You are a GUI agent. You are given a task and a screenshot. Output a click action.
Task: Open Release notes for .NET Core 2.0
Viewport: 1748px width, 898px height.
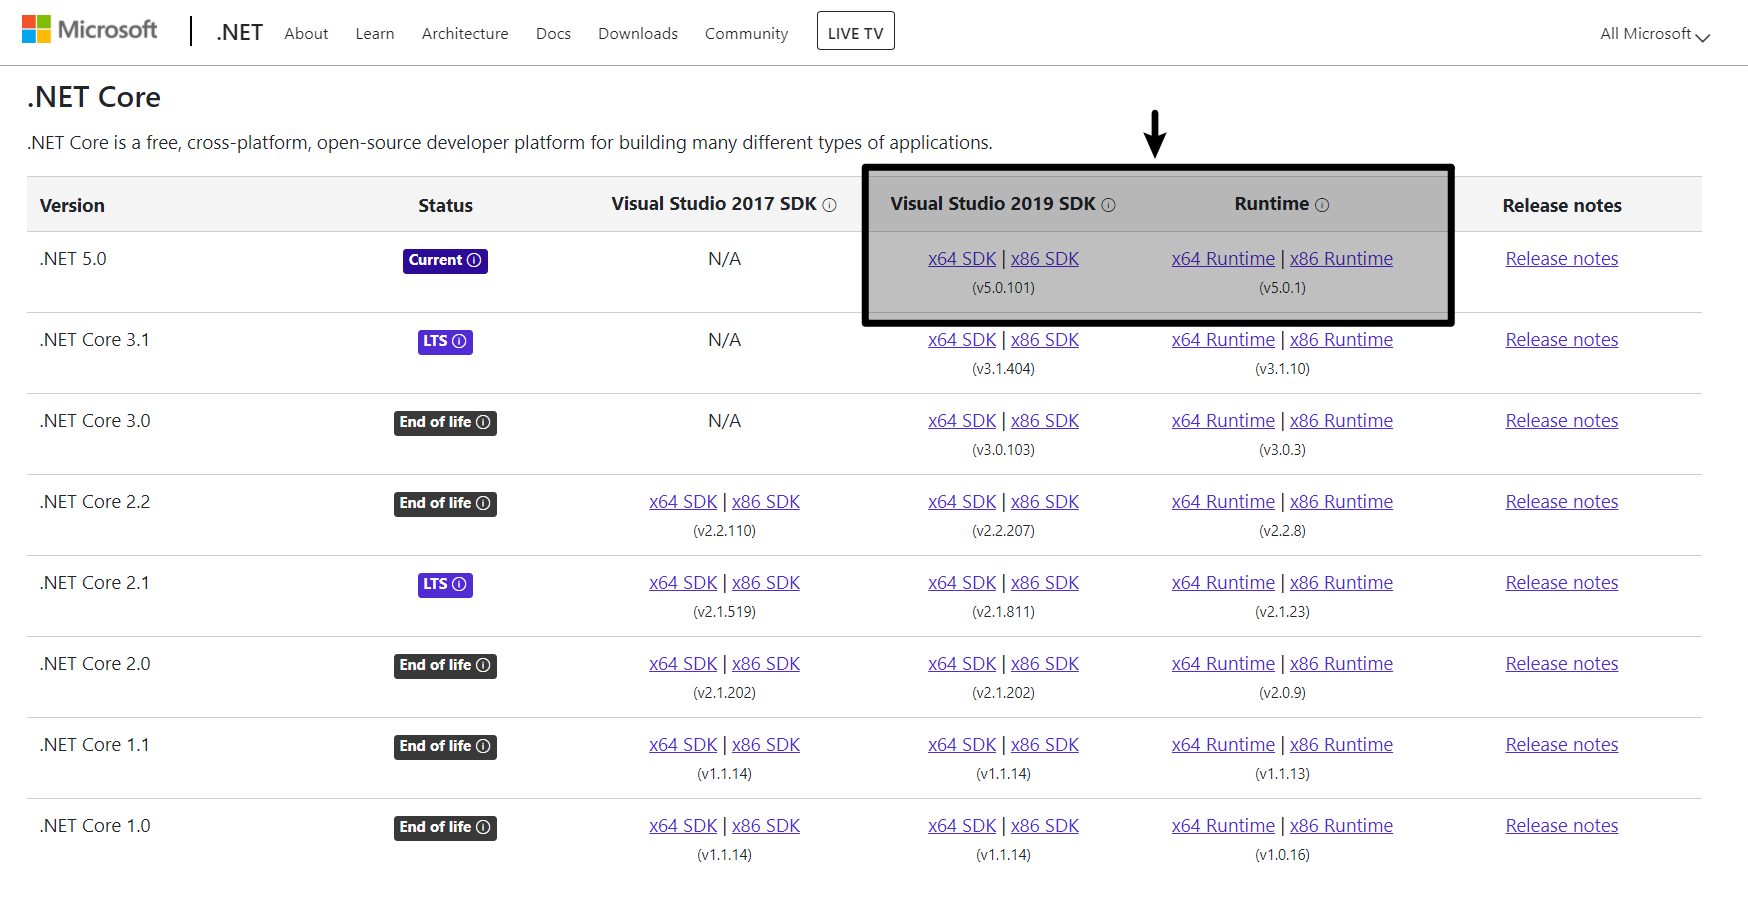[x=1562, y=664]
